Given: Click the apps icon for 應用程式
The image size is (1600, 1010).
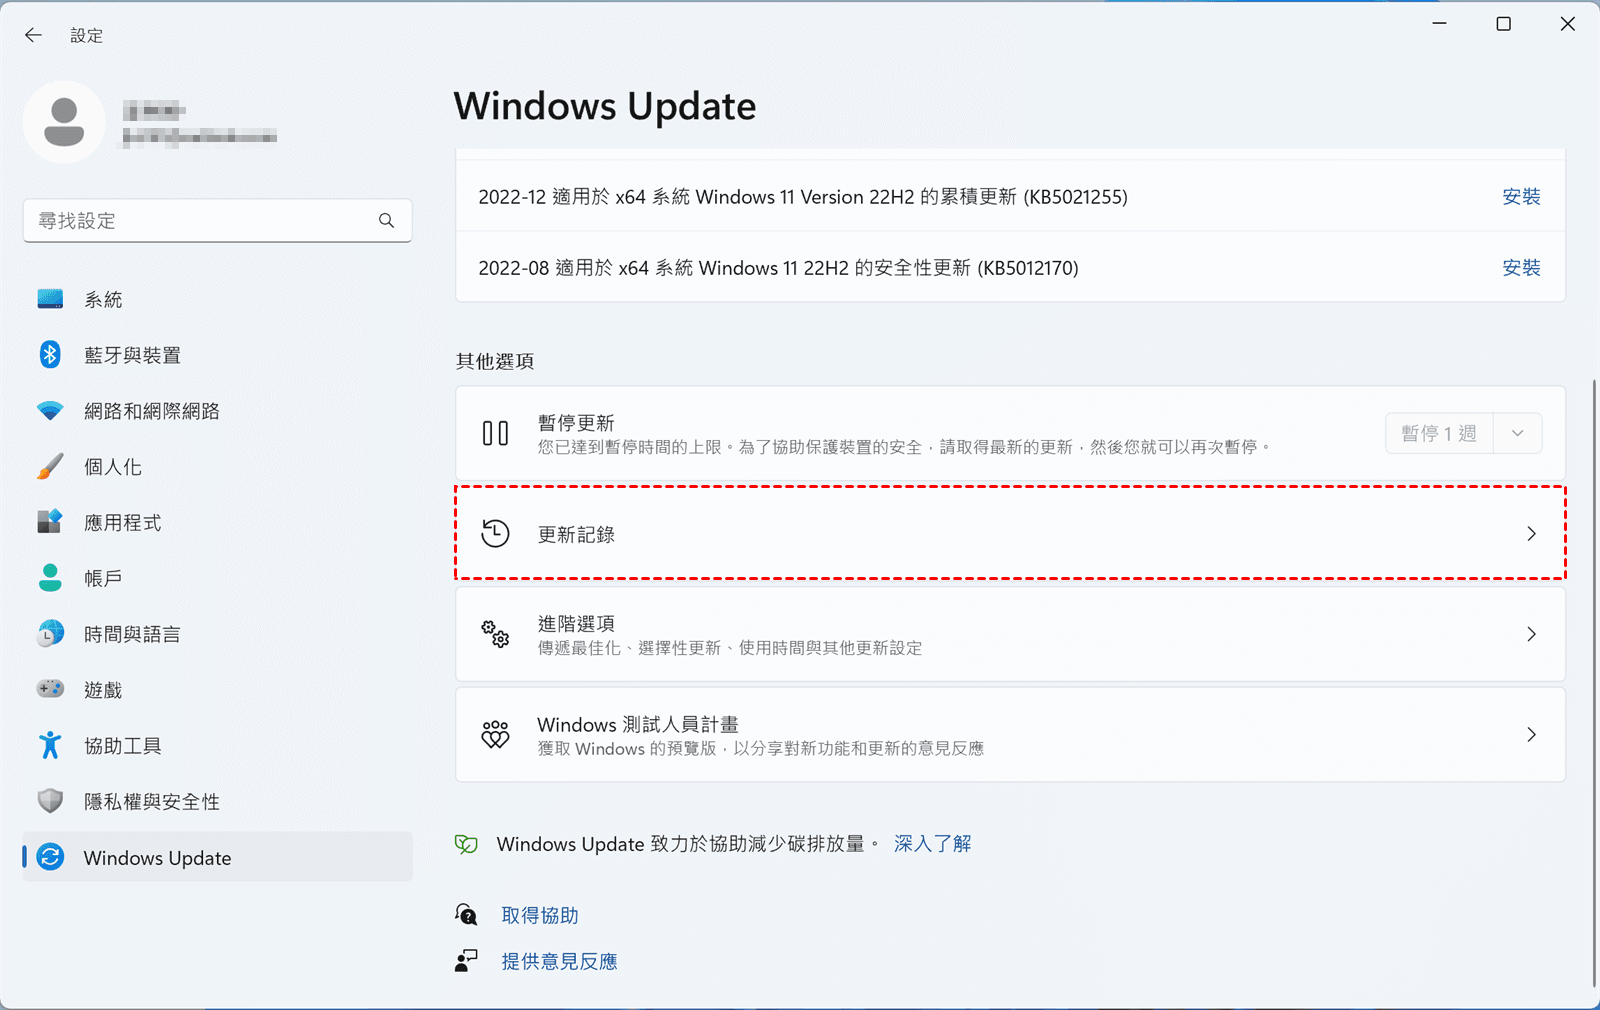Looking at the screenshot, I should pos(50,522).
